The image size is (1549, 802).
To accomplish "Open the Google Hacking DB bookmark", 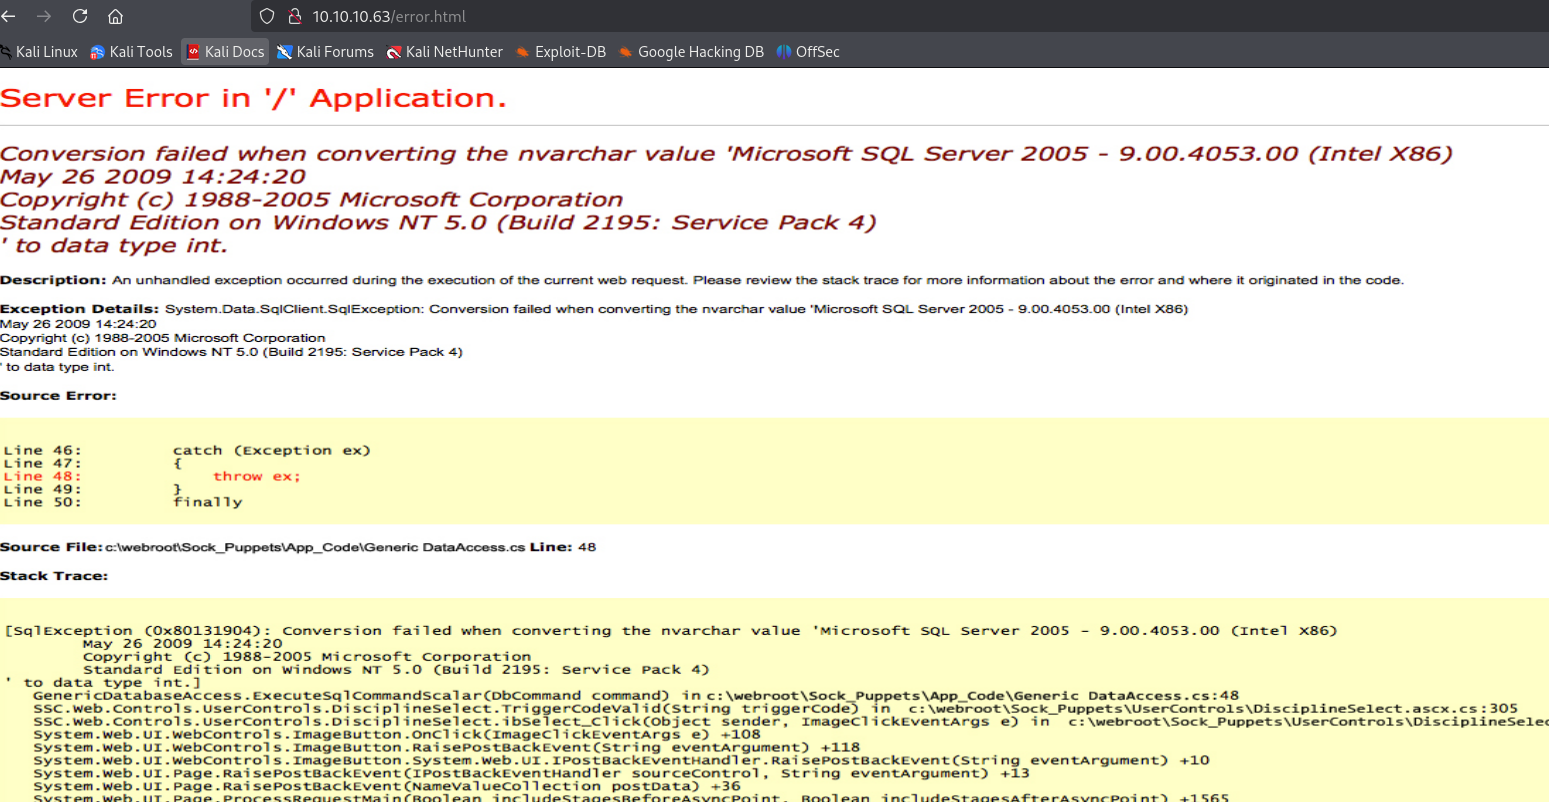I will pyautogui.click(x=691, y=52).
